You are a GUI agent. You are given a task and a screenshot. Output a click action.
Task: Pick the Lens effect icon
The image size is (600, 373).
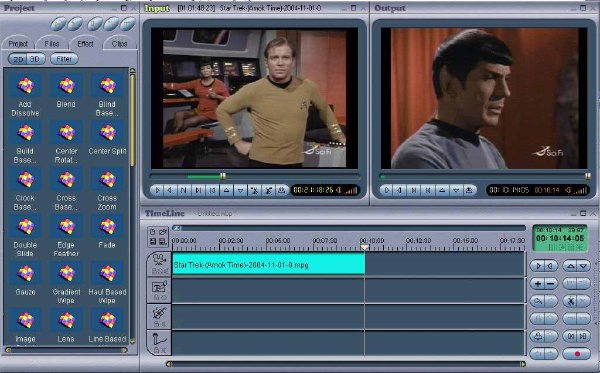pos(66,320)
